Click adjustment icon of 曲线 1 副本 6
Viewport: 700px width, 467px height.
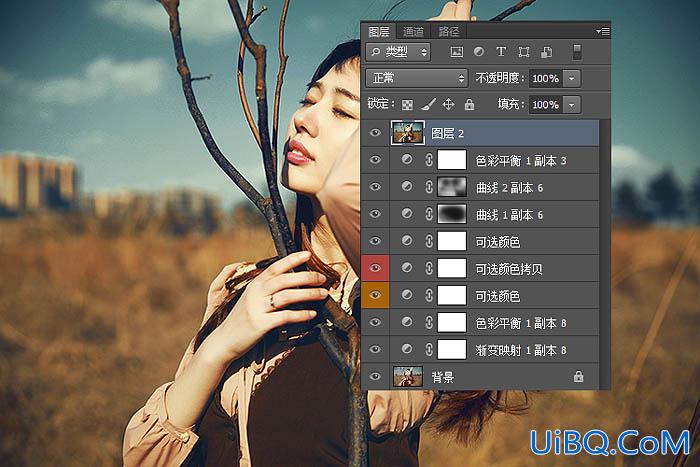pyautogui.click(x=407, y=214)
